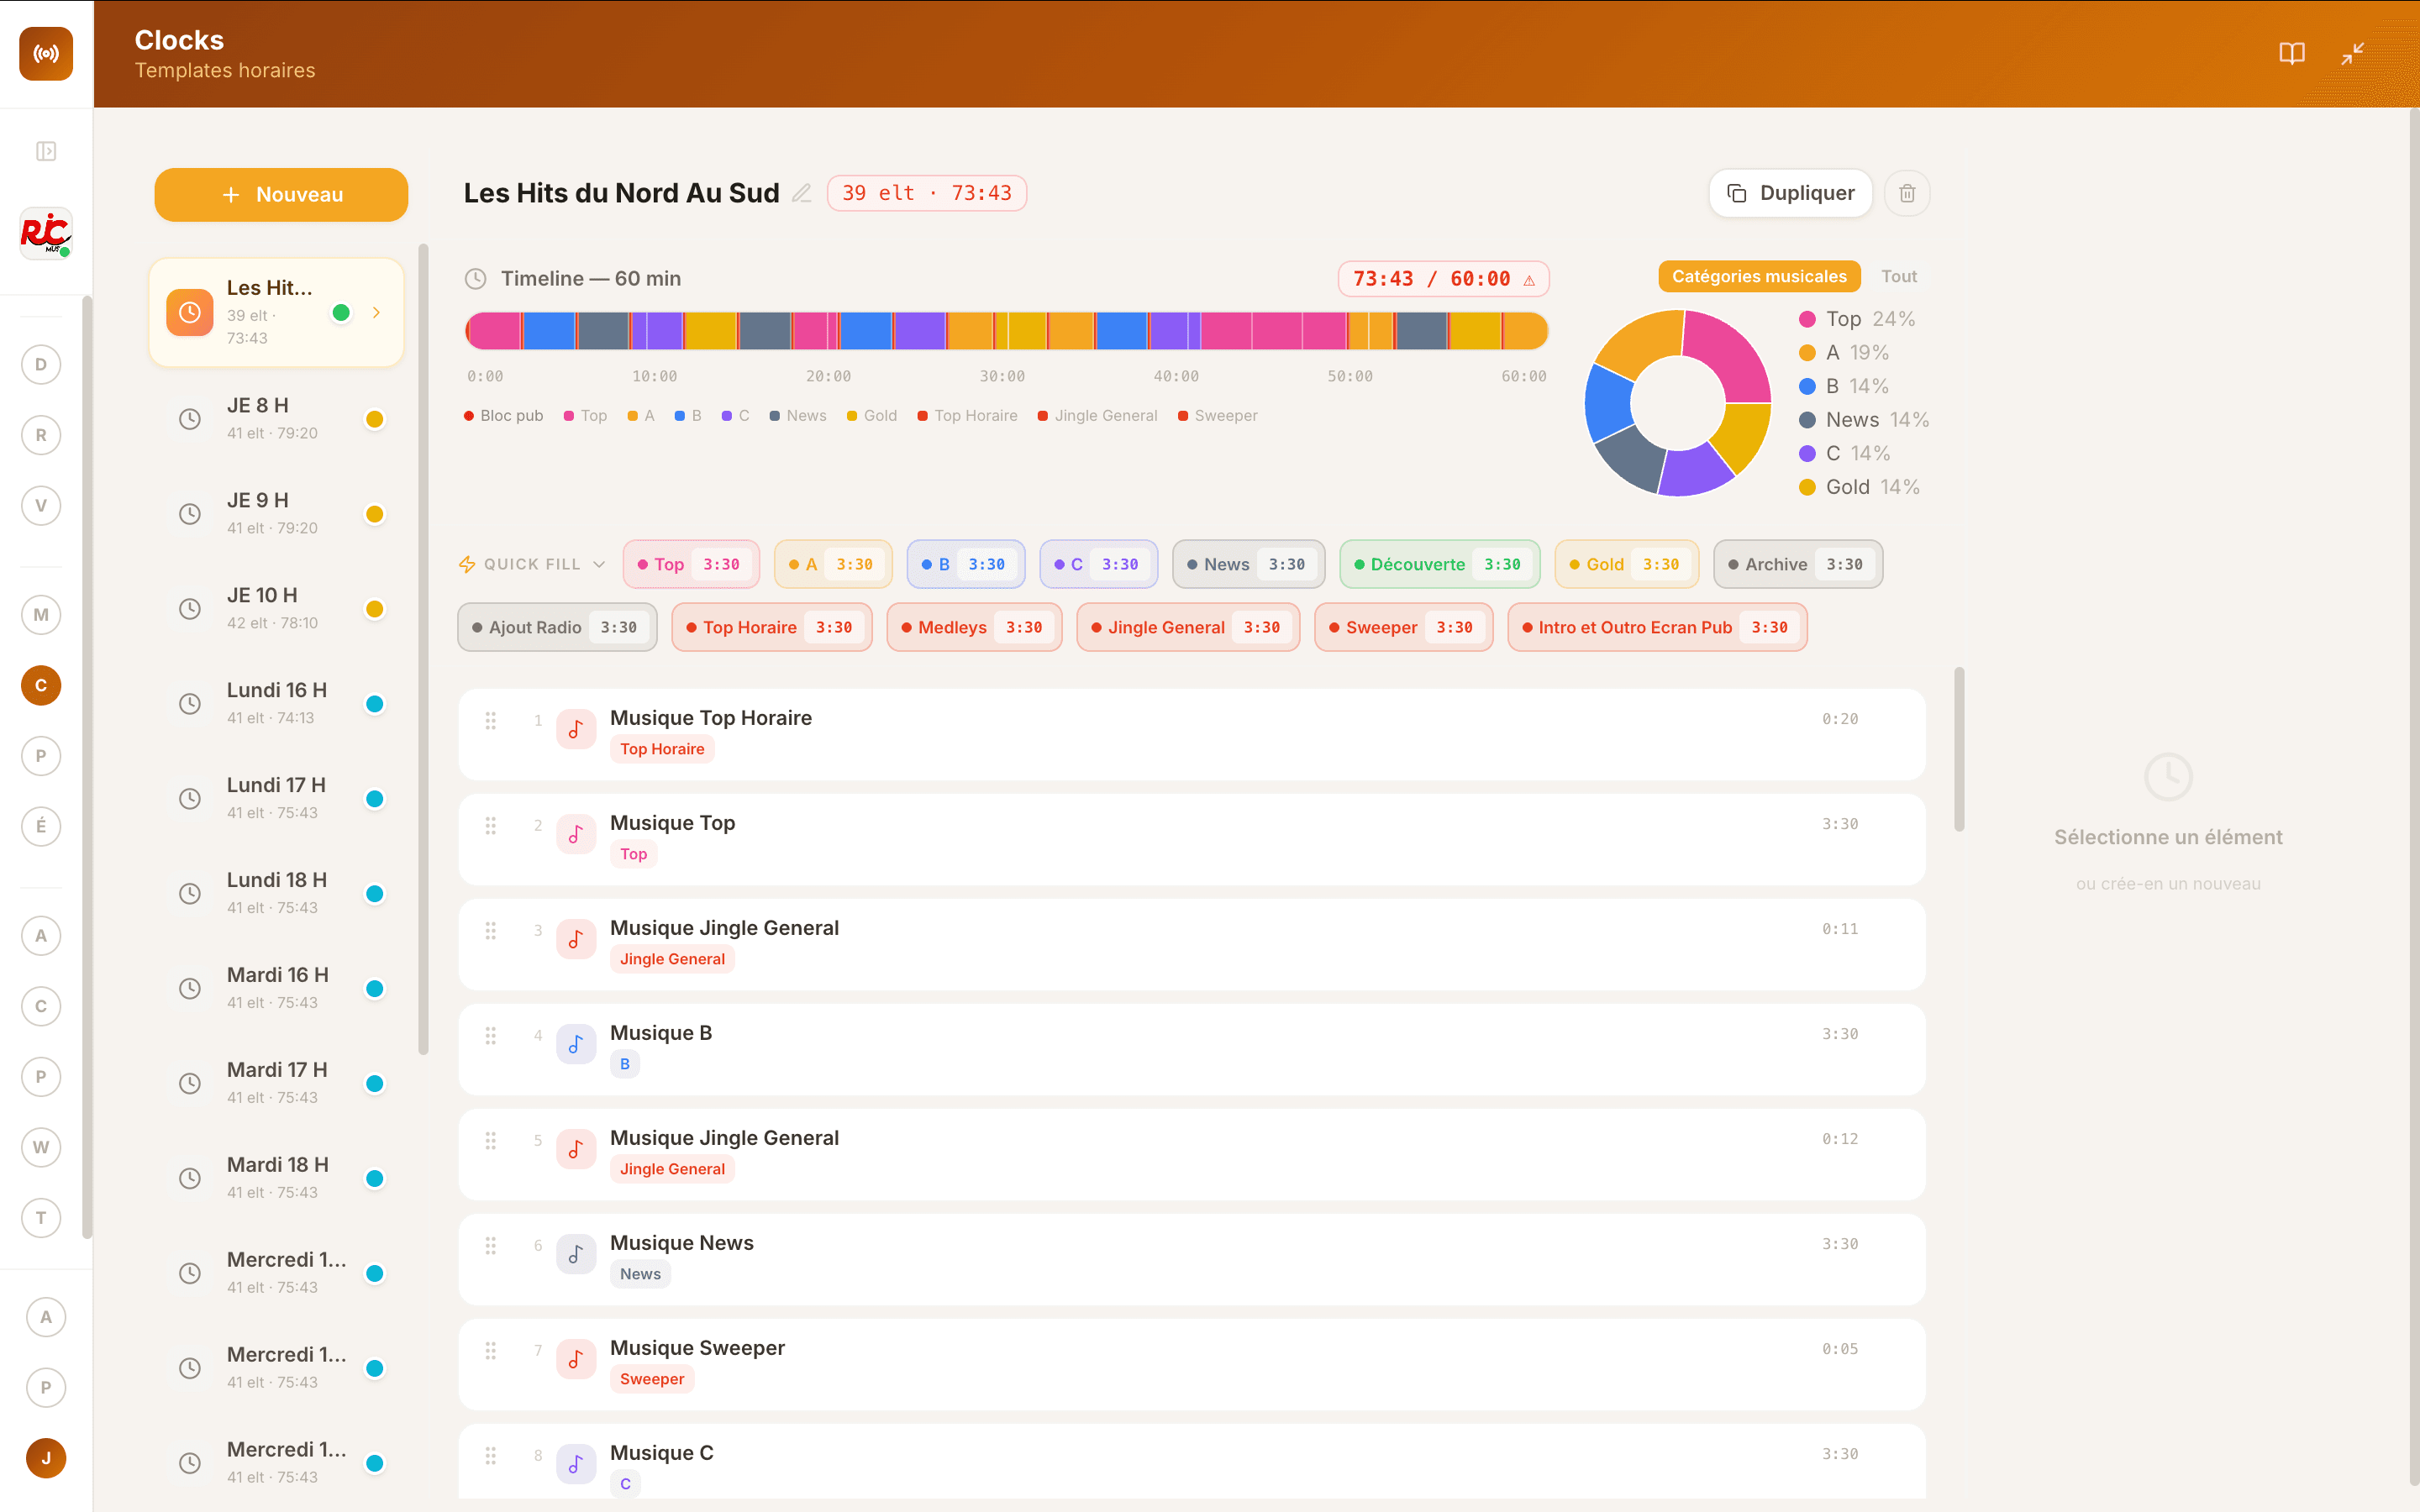Viewport: 2420px width, 1512px height.
Task: Click the É sidebar circle
Action: coord(41,826)
